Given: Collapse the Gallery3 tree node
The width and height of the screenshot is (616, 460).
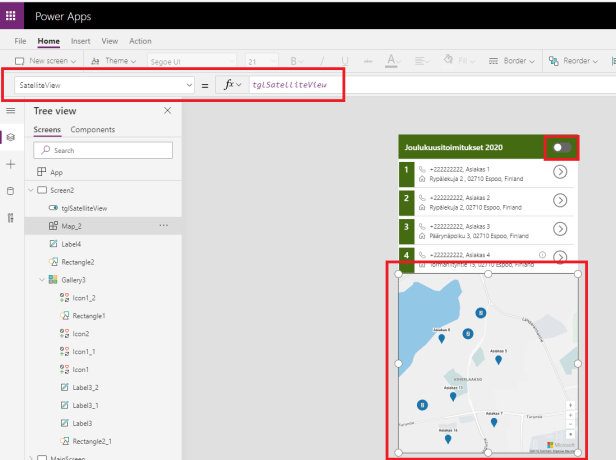Looking at the screenshot, I should click(x=41, y=280).
